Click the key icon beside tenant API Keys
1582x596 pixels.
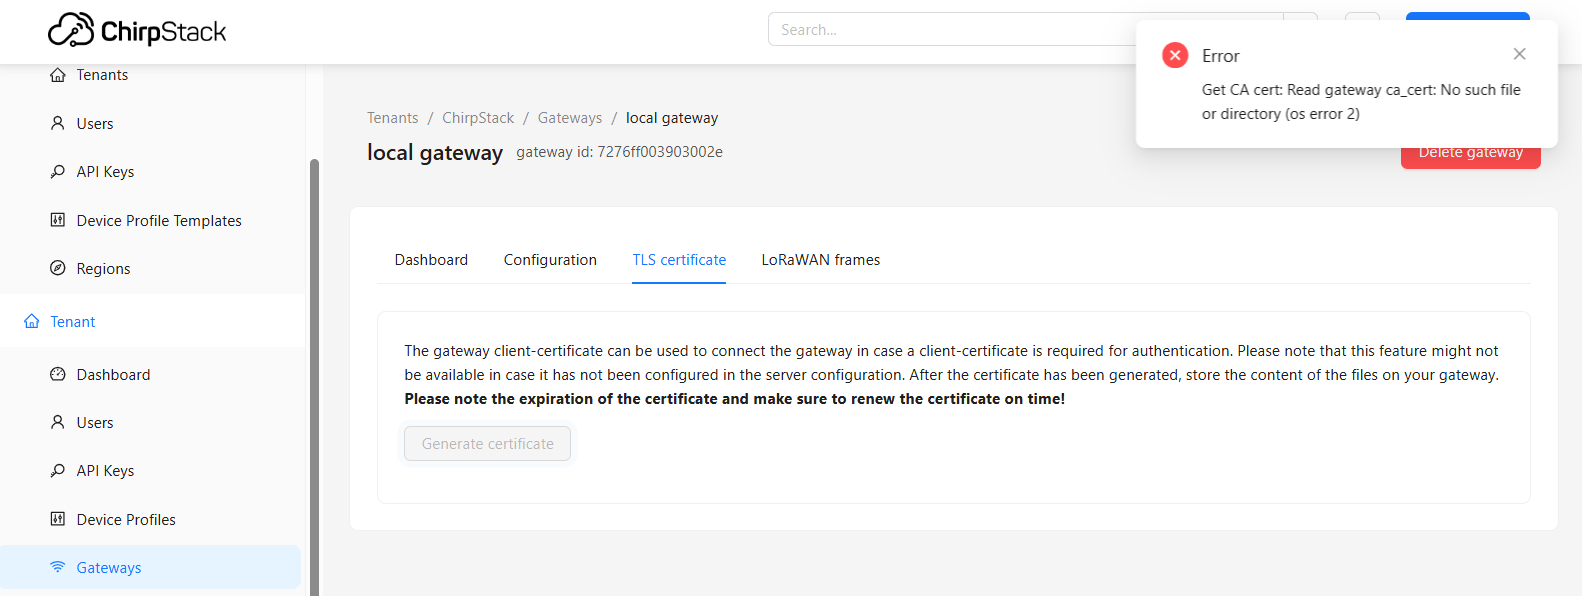coord(58,470)
